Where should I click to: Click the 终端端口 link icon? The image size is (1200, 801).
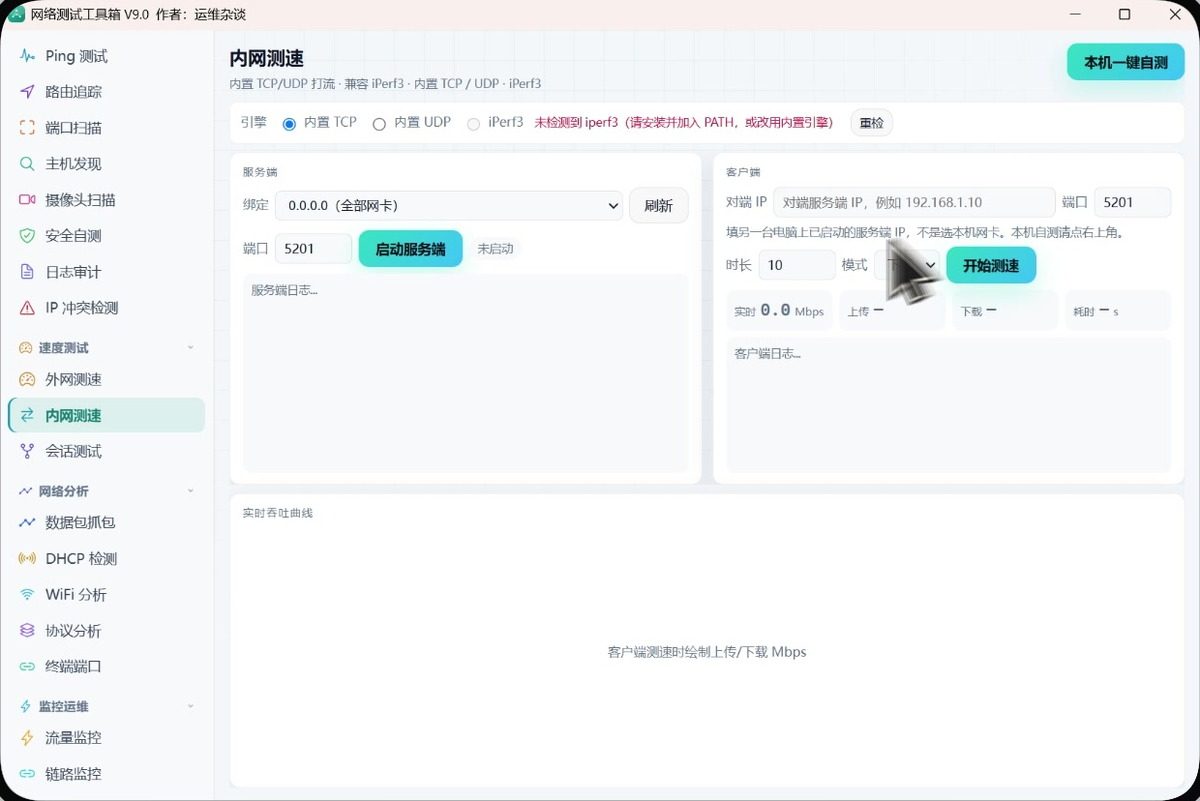(x=27, y=667)
